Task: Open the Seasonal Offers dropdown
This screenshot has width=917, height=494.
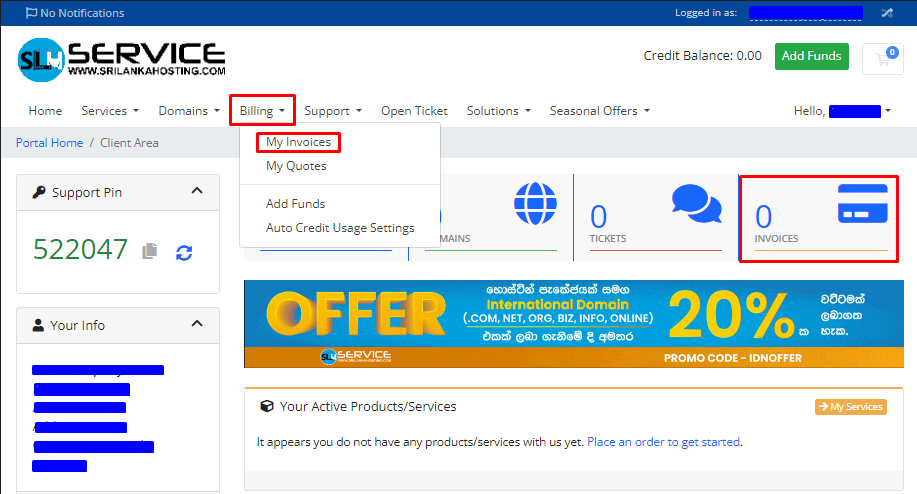Action: 599,111
